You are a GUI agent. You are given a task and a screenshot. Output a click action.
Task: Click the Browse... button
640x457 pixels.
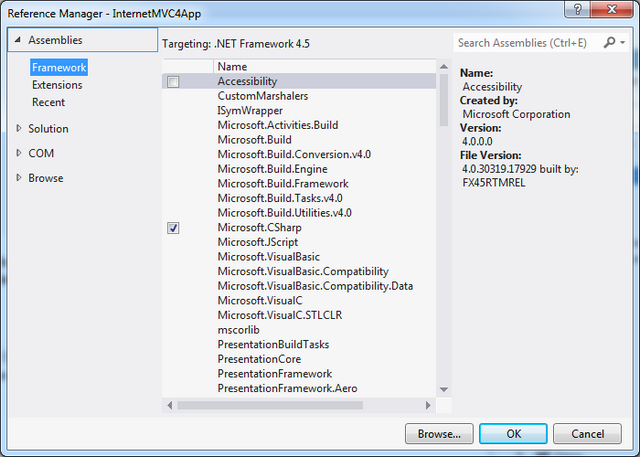click(x=439, y=433)
